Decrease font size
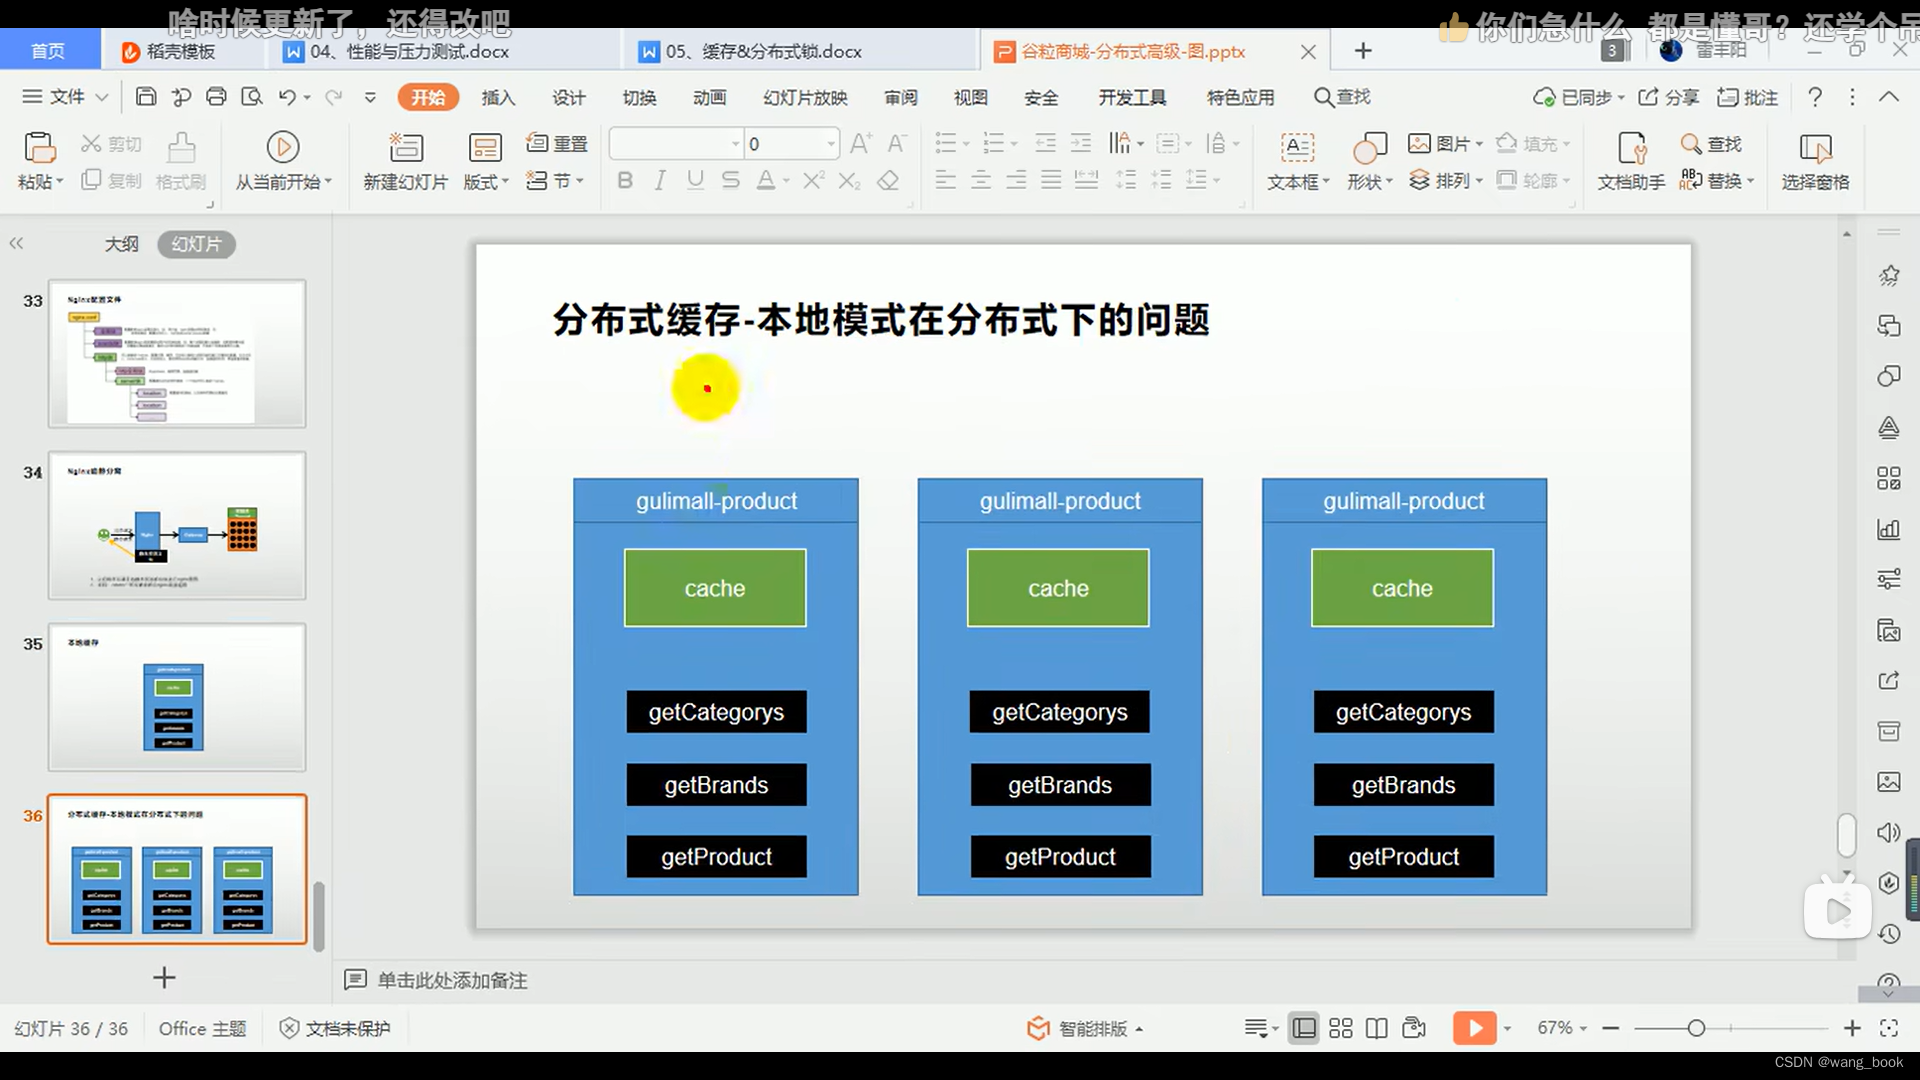 coord(897,143)
